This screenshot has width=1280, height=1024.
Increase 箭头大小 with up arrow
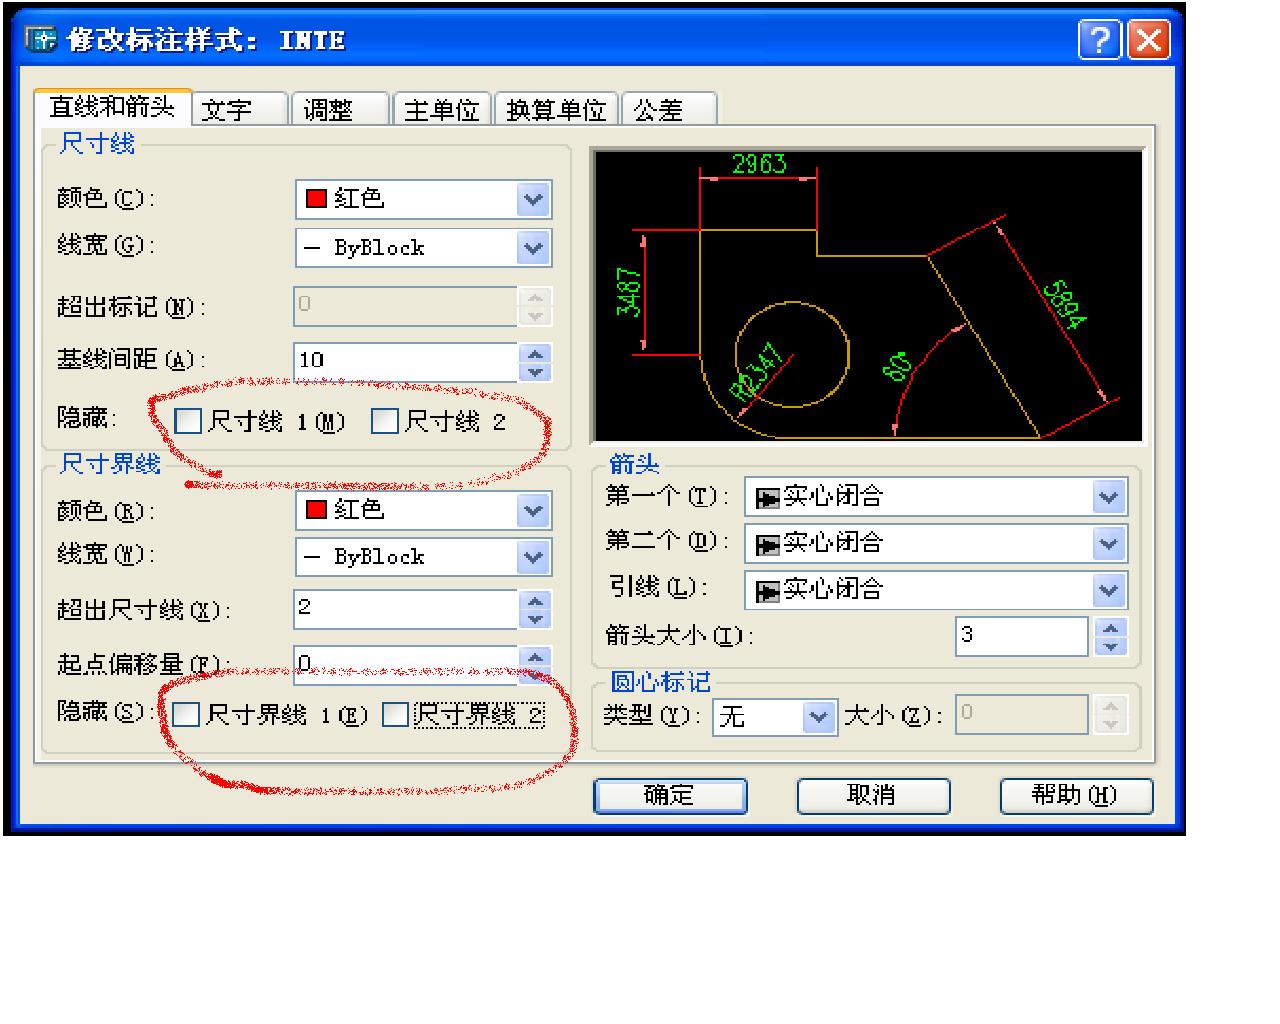pos(1111,628)
